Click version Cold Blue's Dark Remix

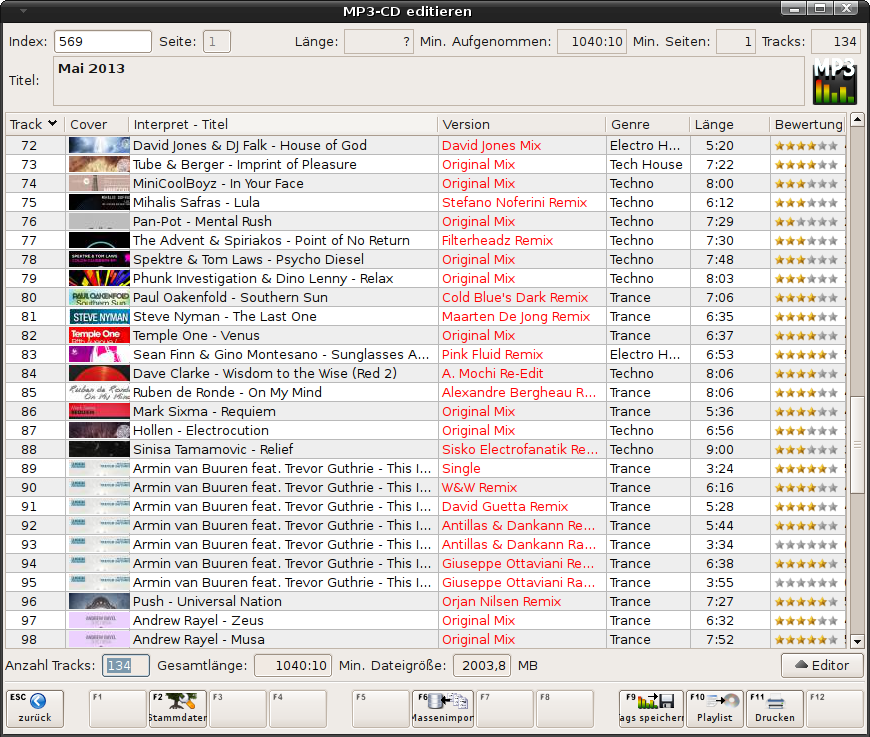tap(515, 297)
